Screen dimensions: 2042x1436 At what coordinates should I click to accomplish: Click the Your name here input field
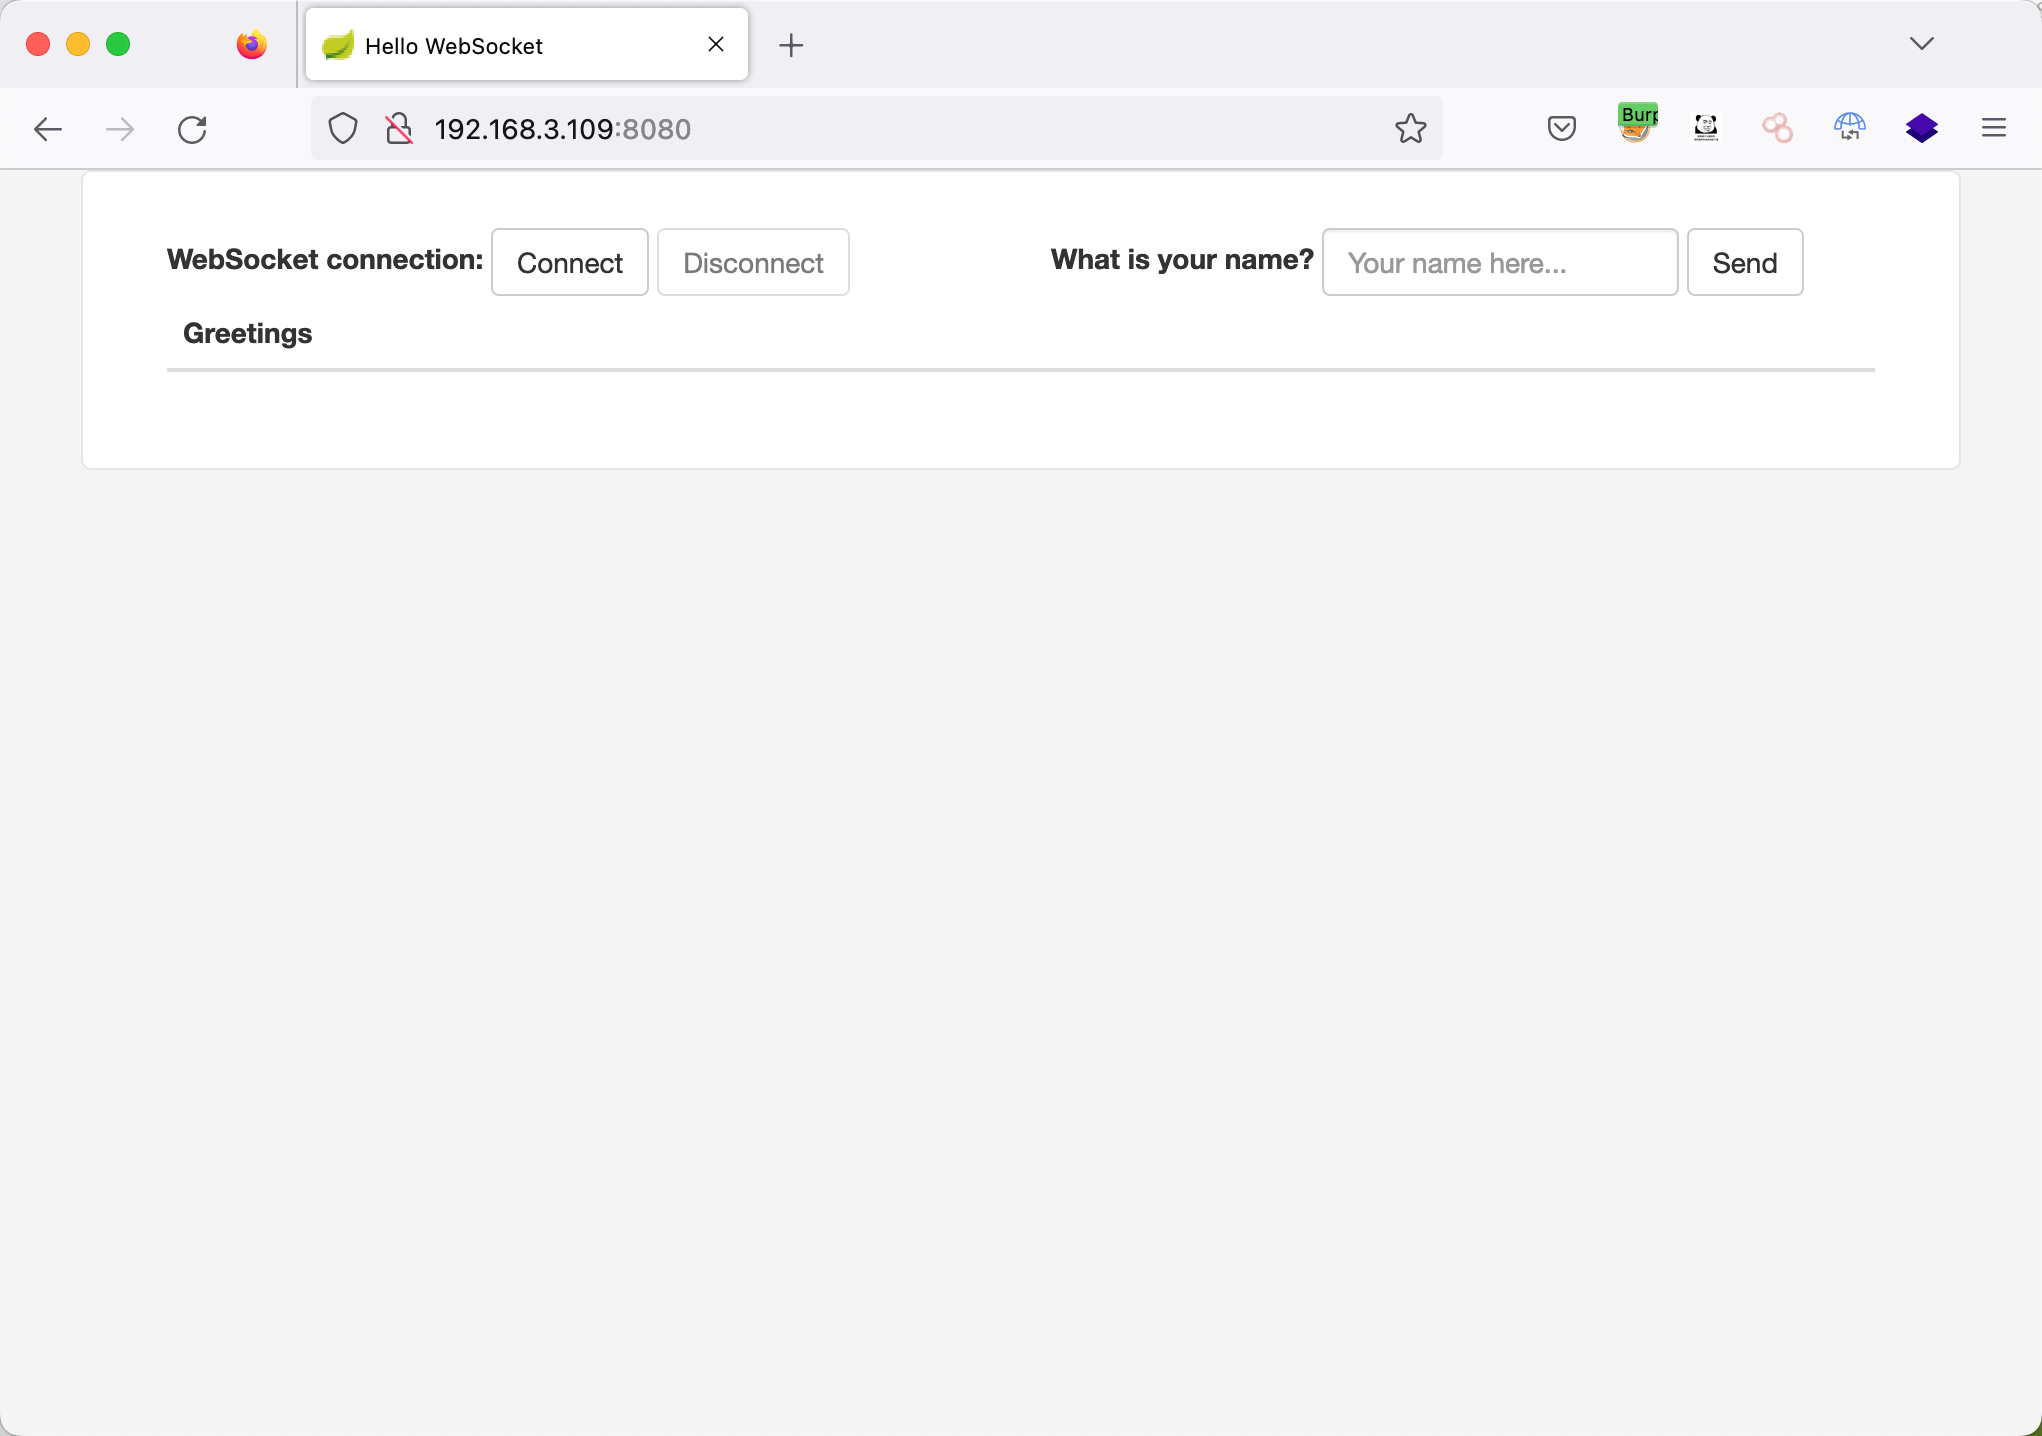[1499, 263]
